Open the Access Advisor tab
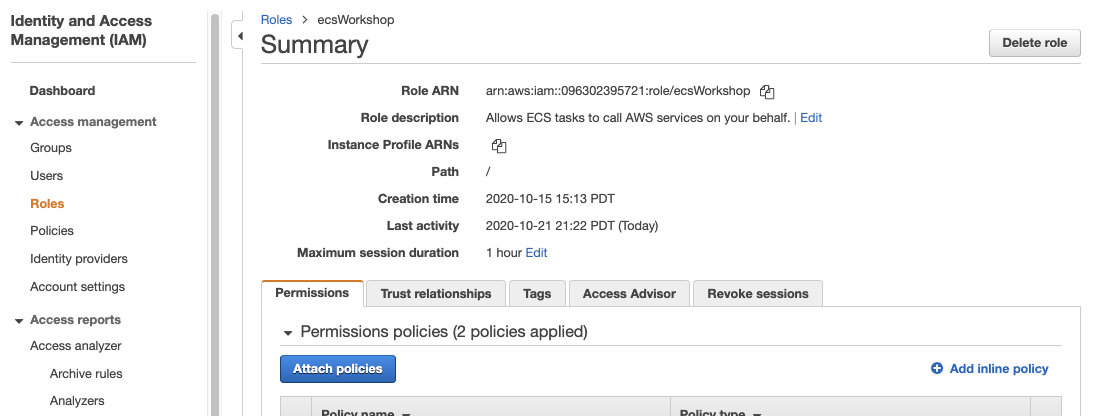 click(x=629, y=294)
